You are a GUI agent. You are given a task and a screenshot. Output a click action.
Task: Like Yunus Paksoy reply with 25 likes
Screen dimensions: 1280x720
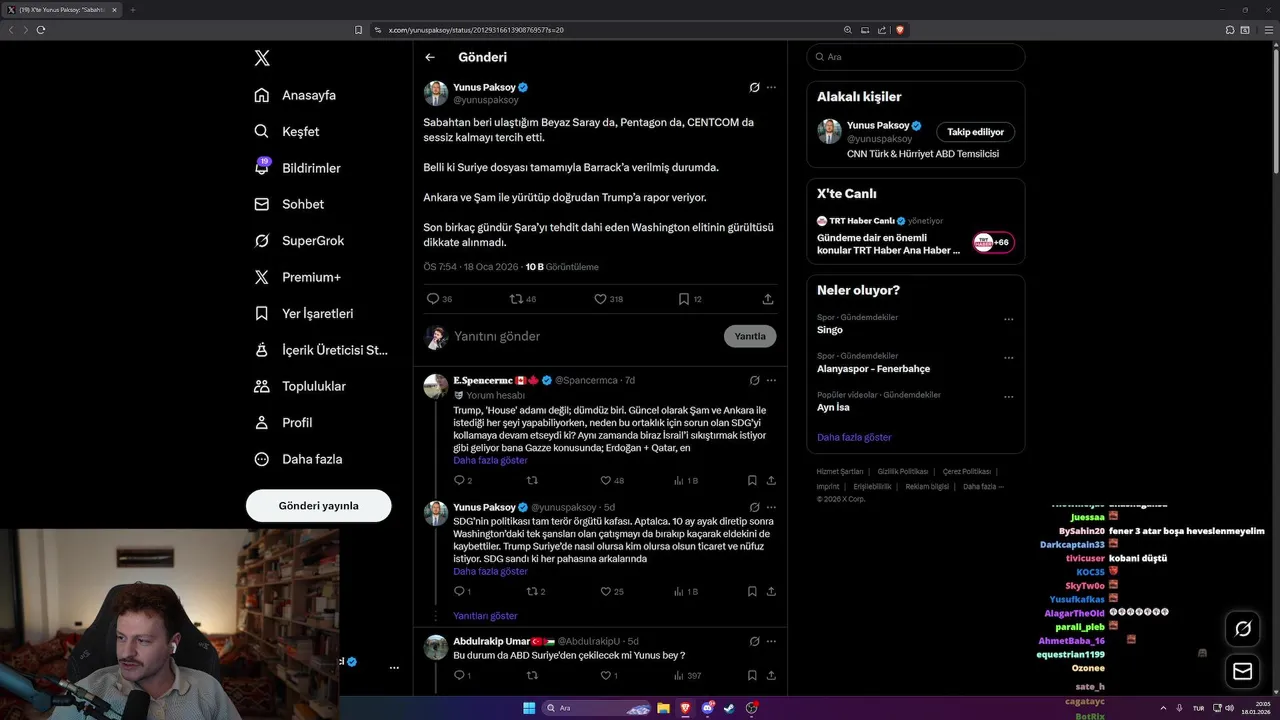[x=610, y=592]
